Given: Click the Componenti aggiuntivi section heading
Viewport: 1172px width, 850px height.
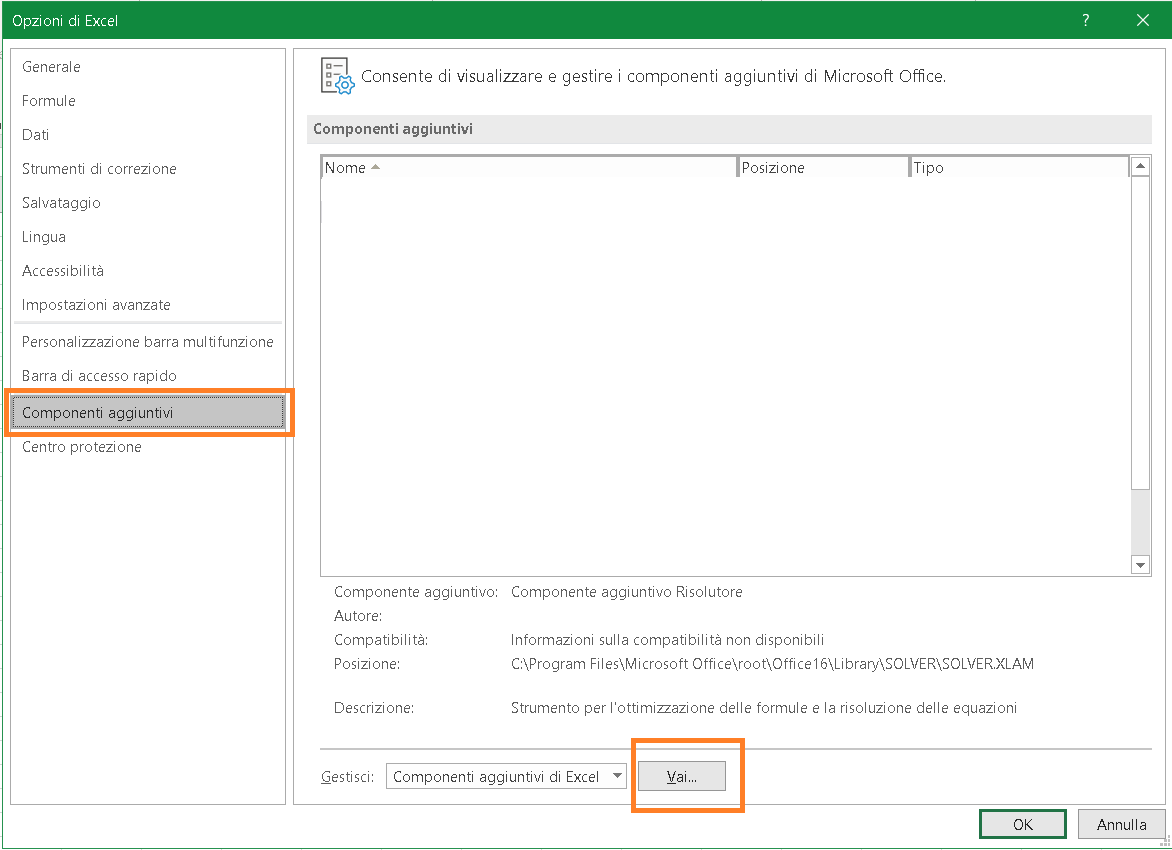Looking at the screenshot, I should (x=393, y=129).
